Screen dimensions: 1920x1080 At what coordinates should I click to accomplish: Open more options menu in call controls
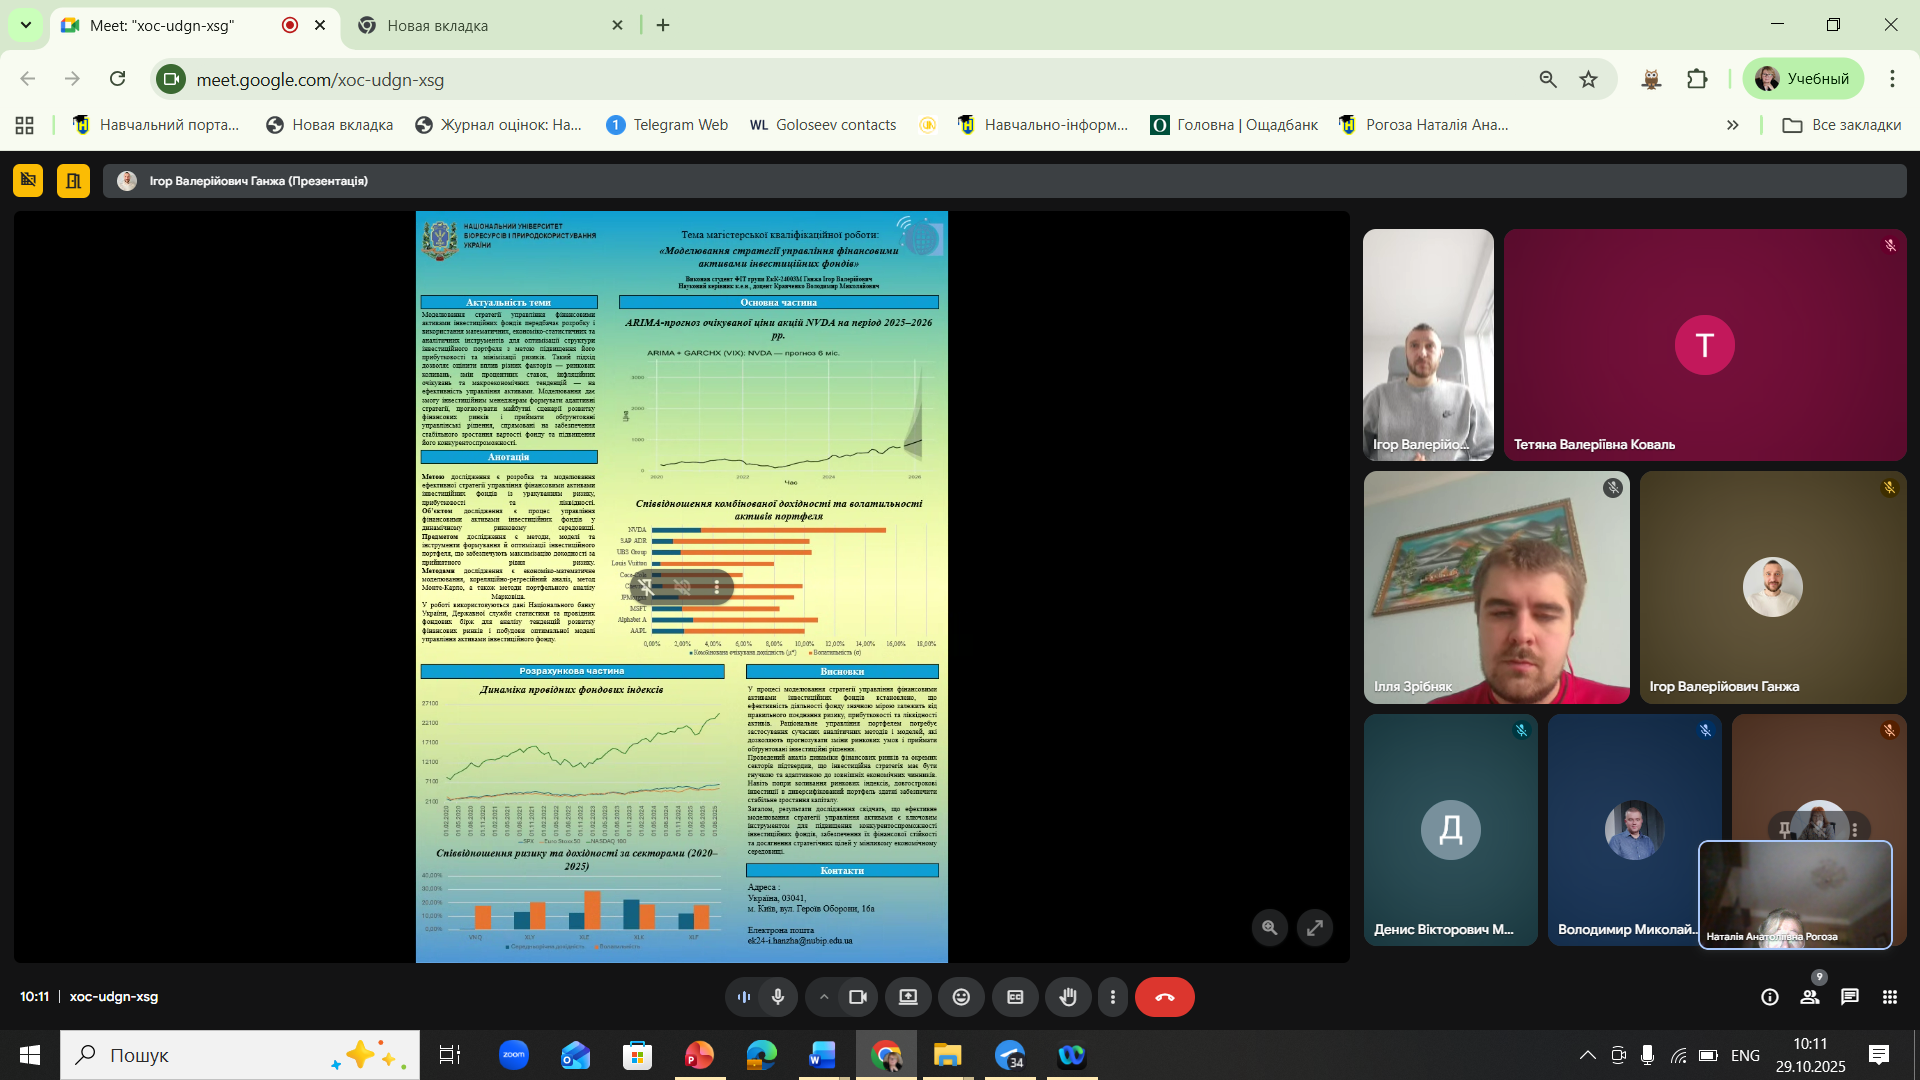(1112, 997)
